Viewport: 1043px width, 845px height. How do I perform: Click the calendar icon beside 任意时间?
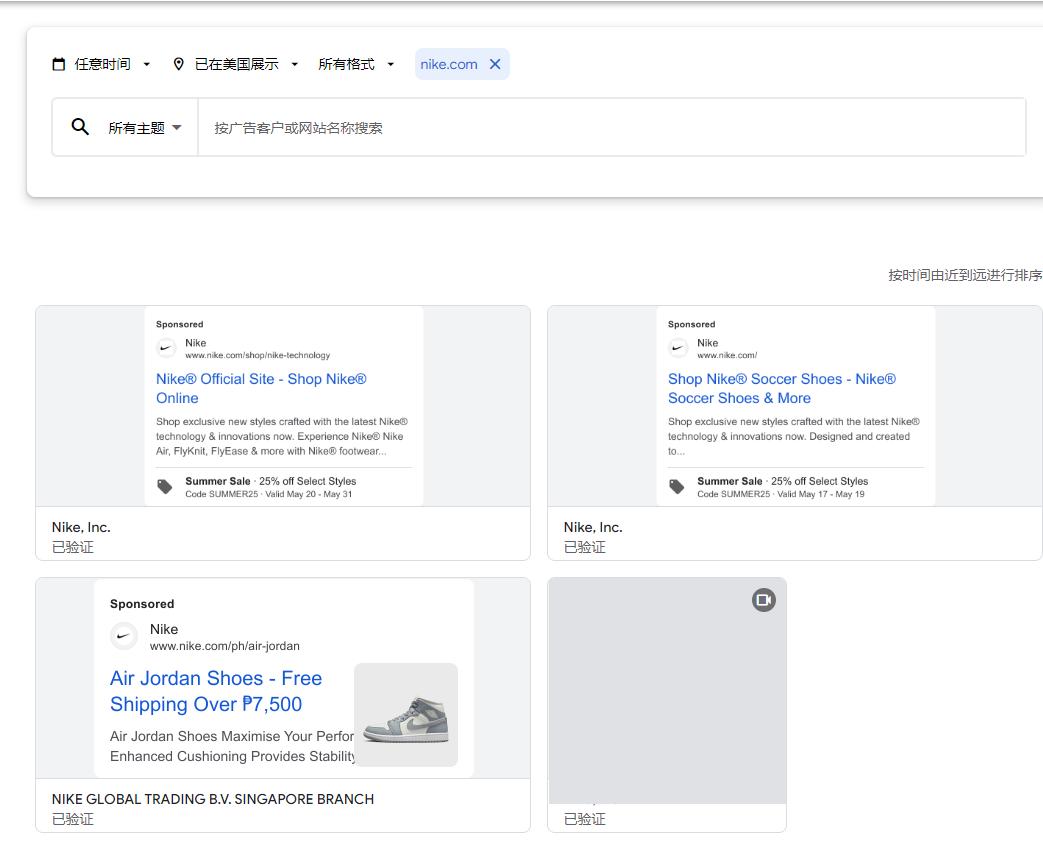coord(59,64)
